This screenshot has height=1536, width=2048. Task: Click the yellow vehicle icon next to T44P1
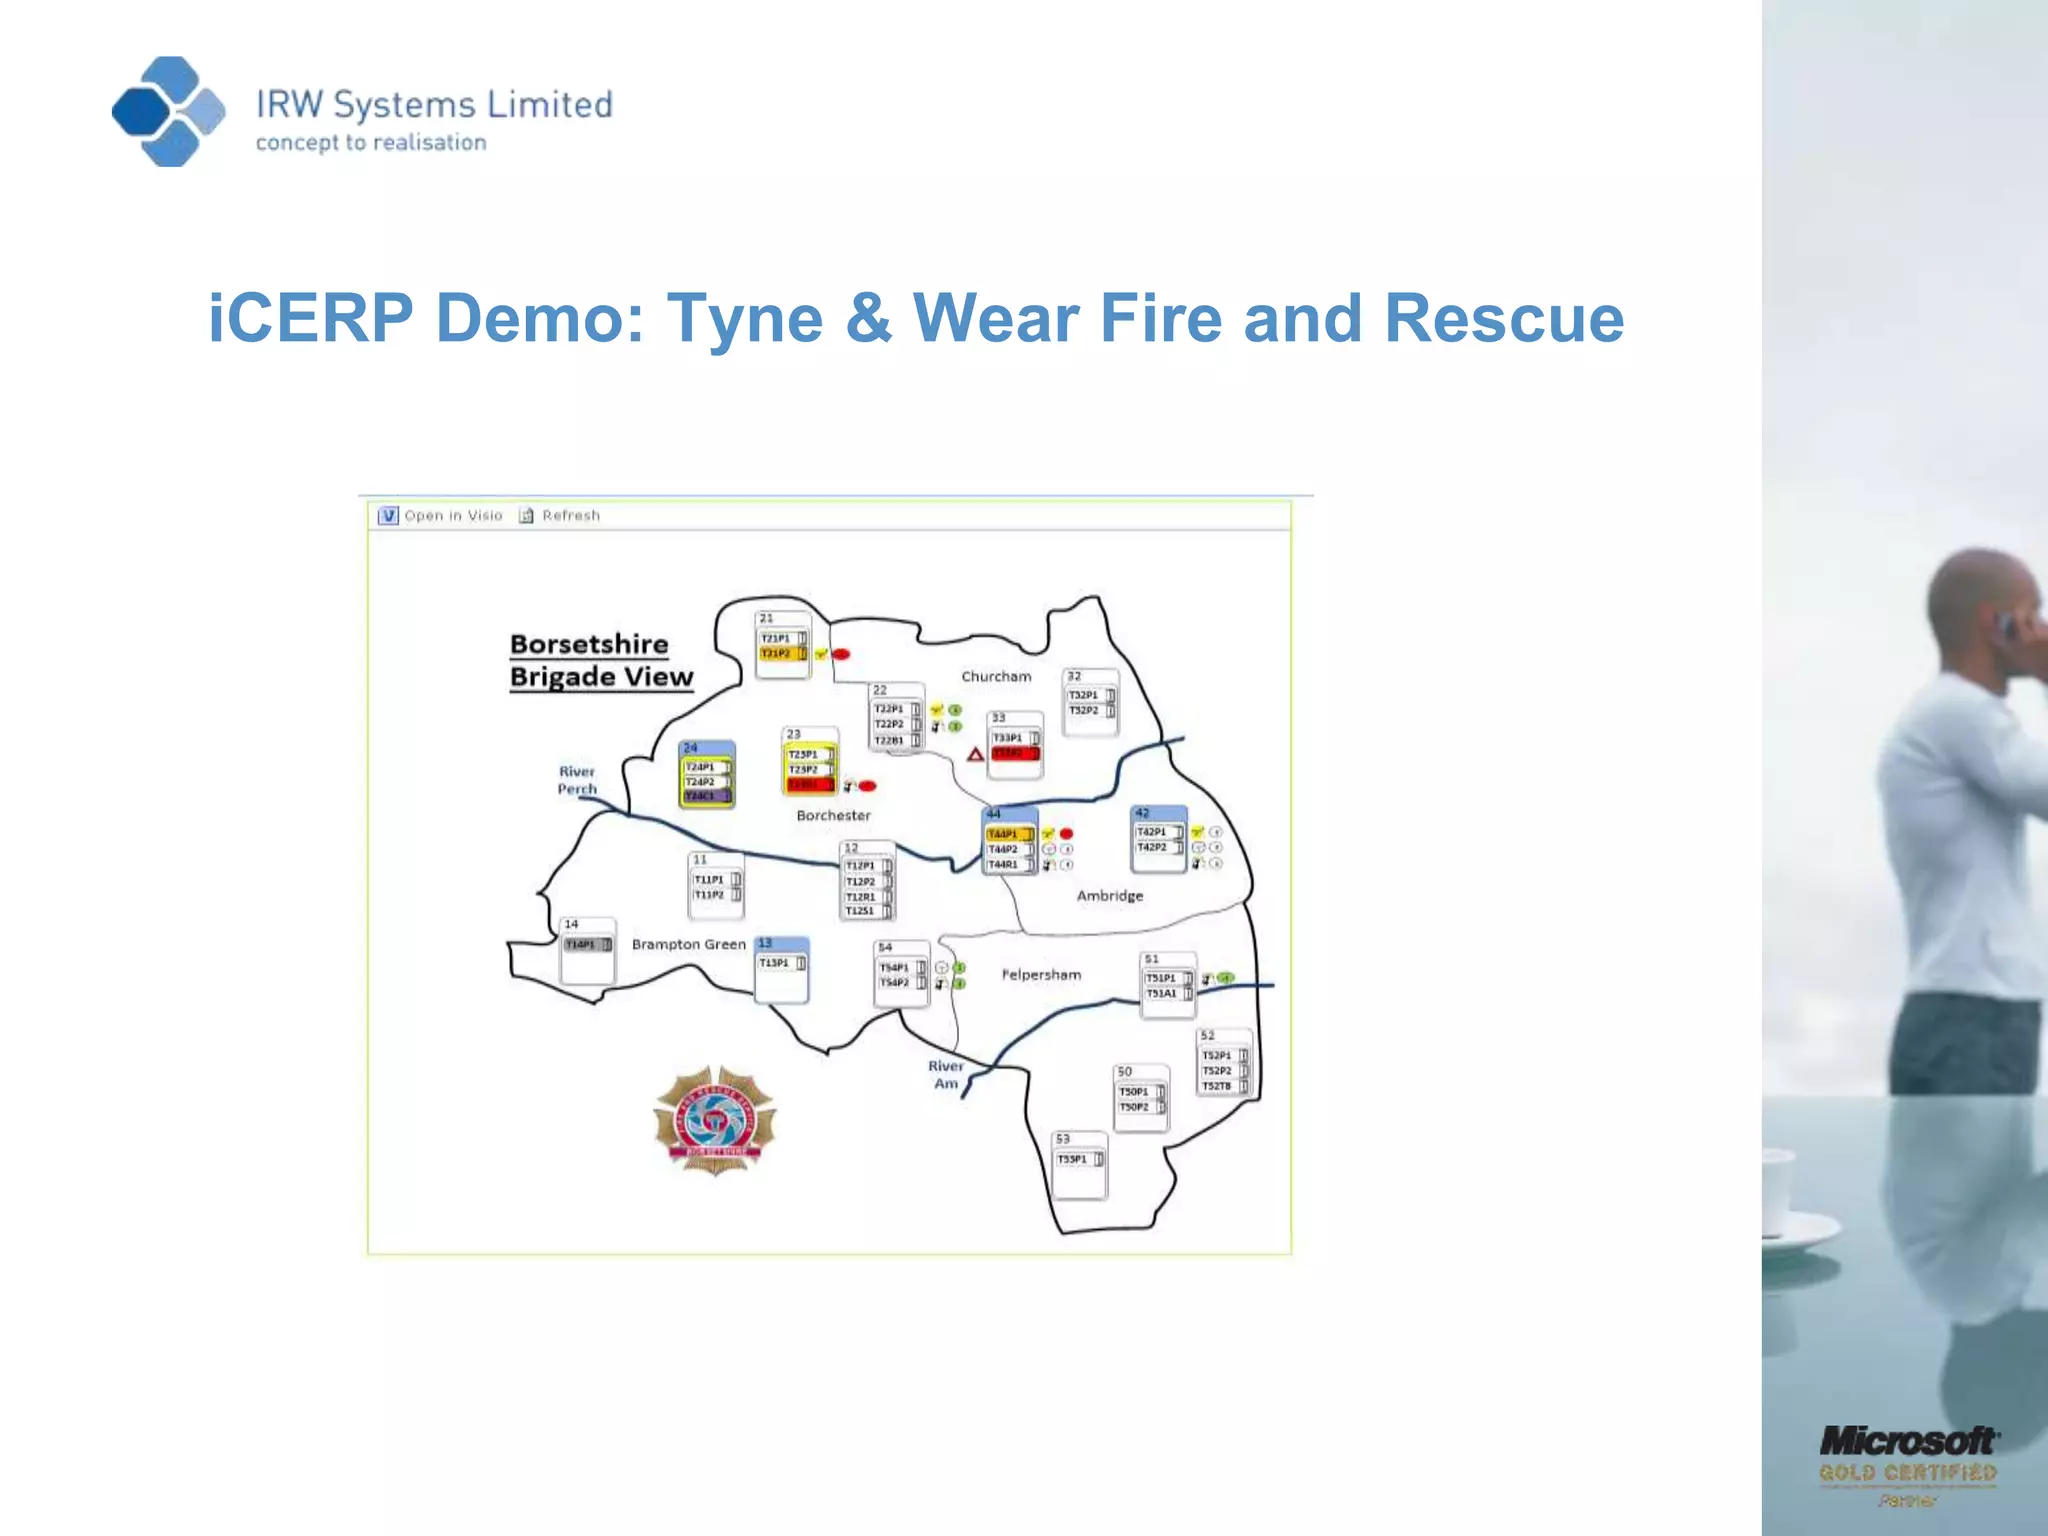[x=1048, y=834]
